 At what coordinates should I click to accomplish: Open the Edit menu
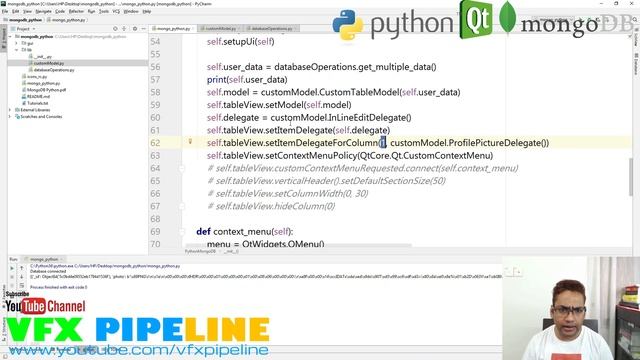[x=16, y=11]
